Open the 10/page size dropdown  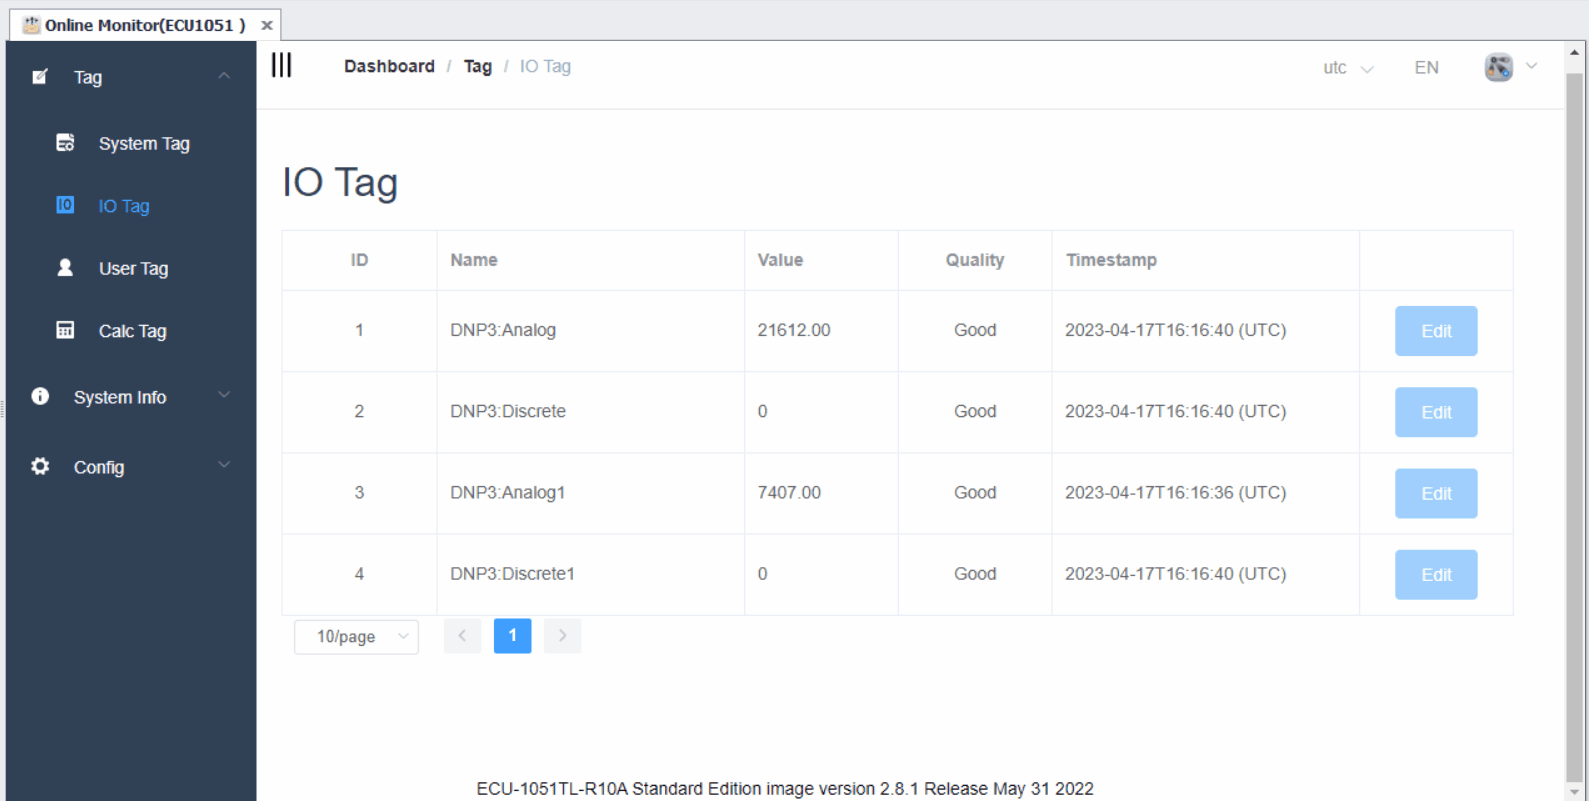pyautogui.click(x=356, y=637)
